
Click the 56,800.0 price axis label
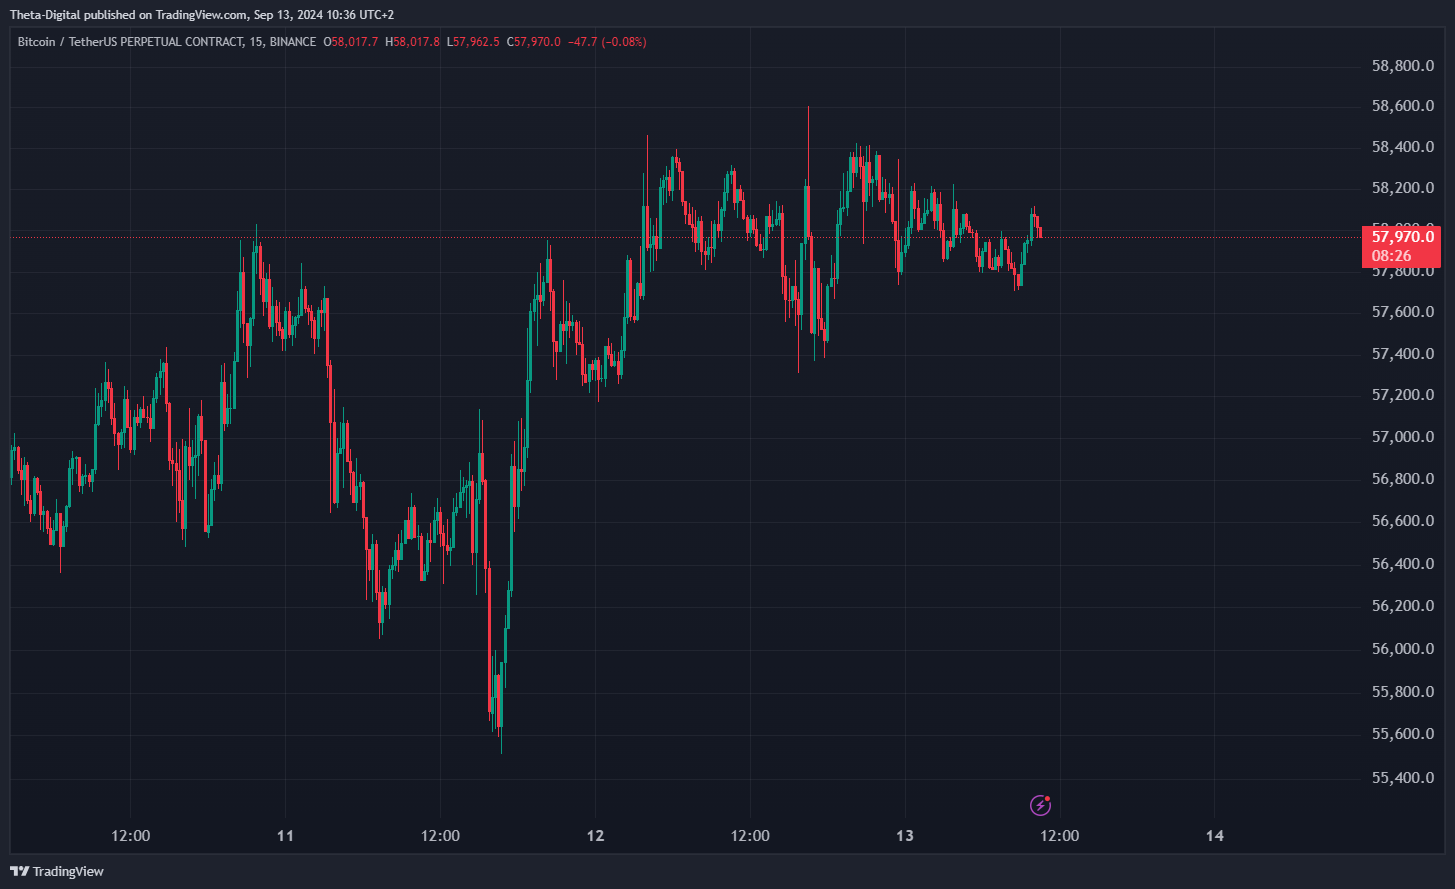[1402, 479]
